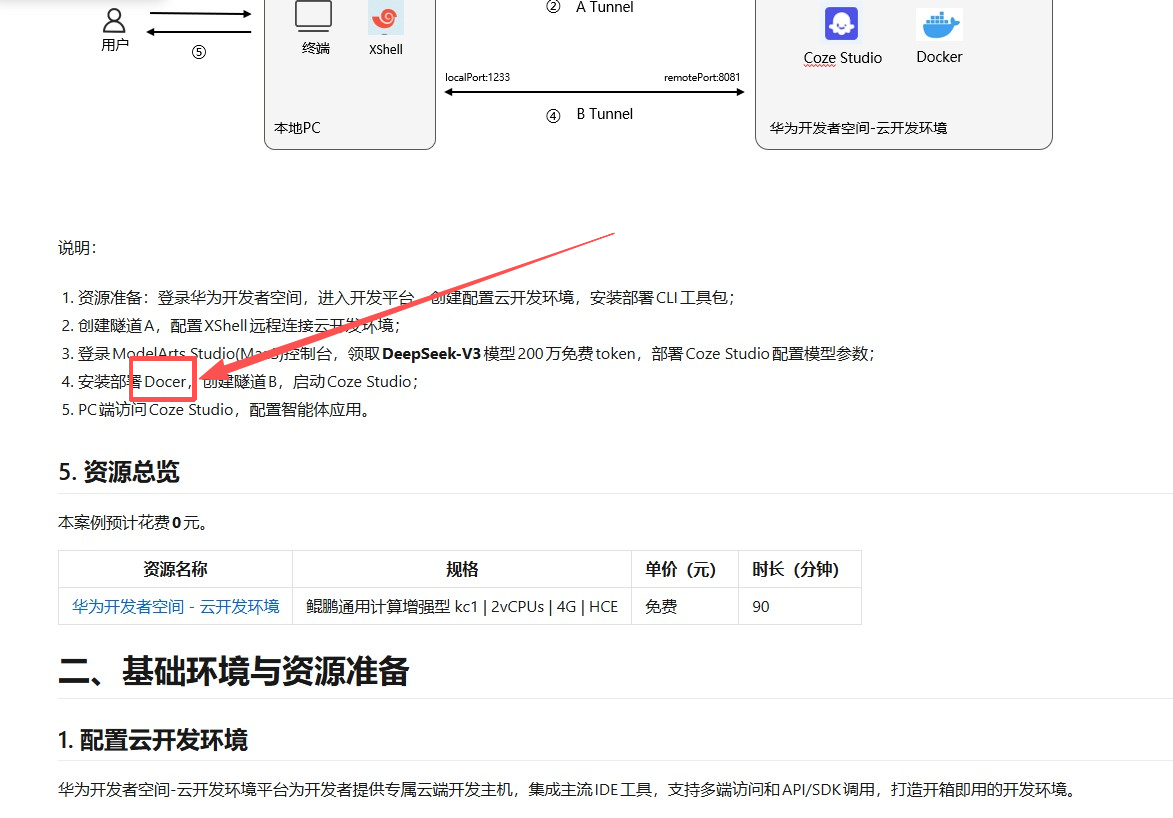
Task: Click the Coze Studio icon
Action: [x=842, y=22]
